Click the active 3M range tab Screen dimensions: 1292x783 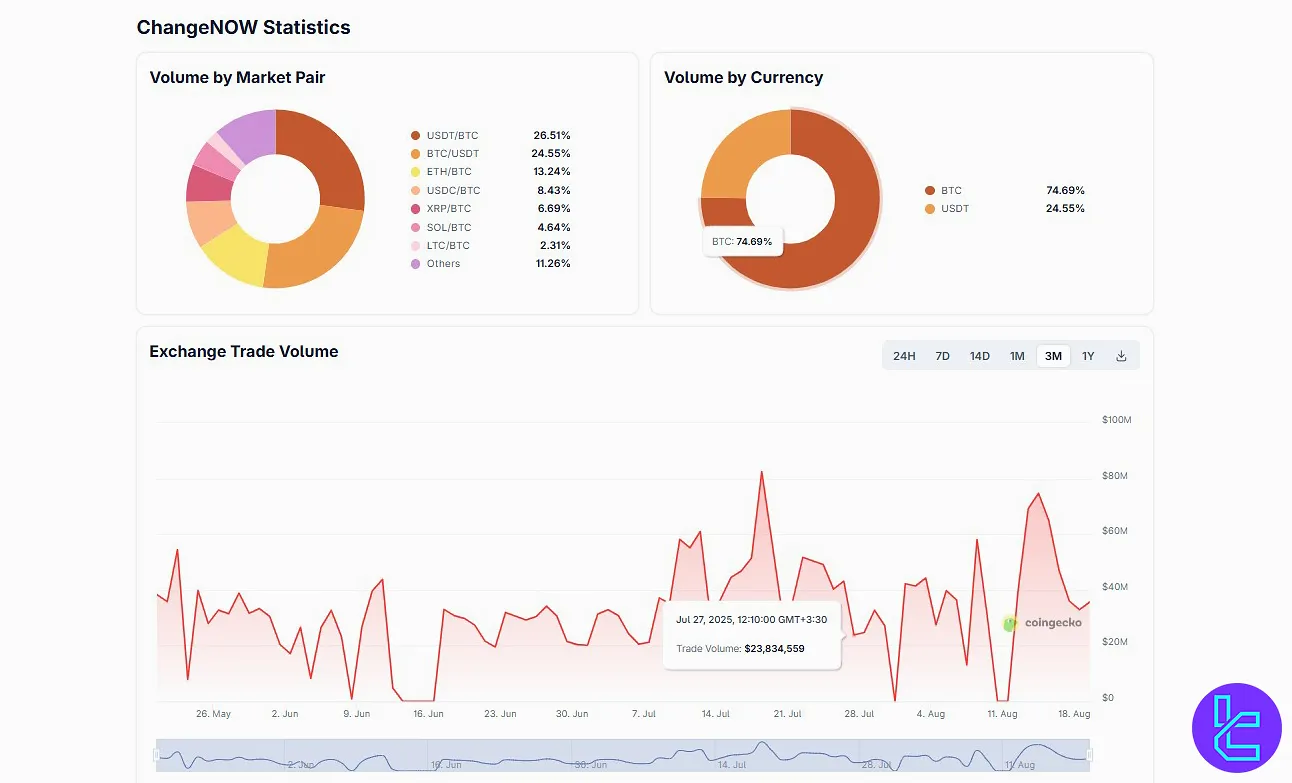pyautogui.click(x=1053, y=356)
